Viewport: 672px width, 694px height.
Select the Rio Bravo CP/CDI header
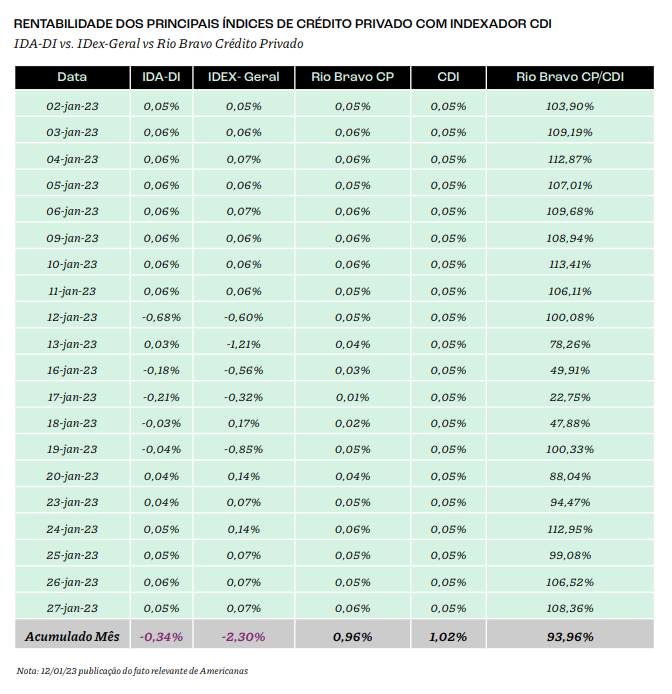tap(570, 77)
